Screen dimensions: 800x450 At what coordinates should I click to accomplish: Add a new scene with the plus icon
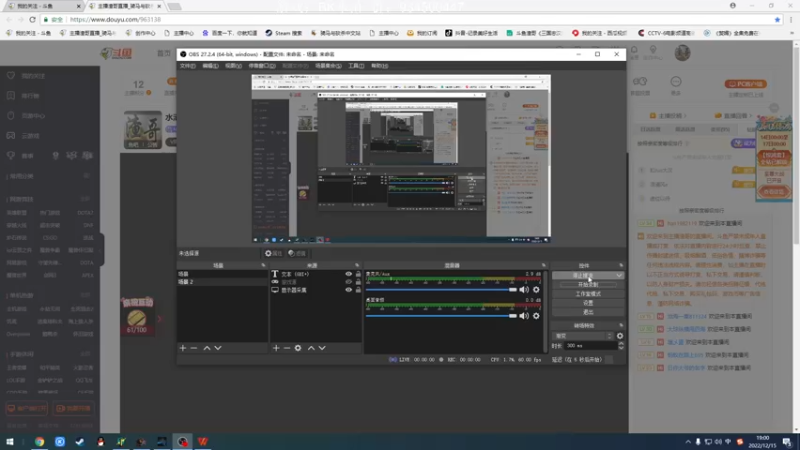pos(183,348)
